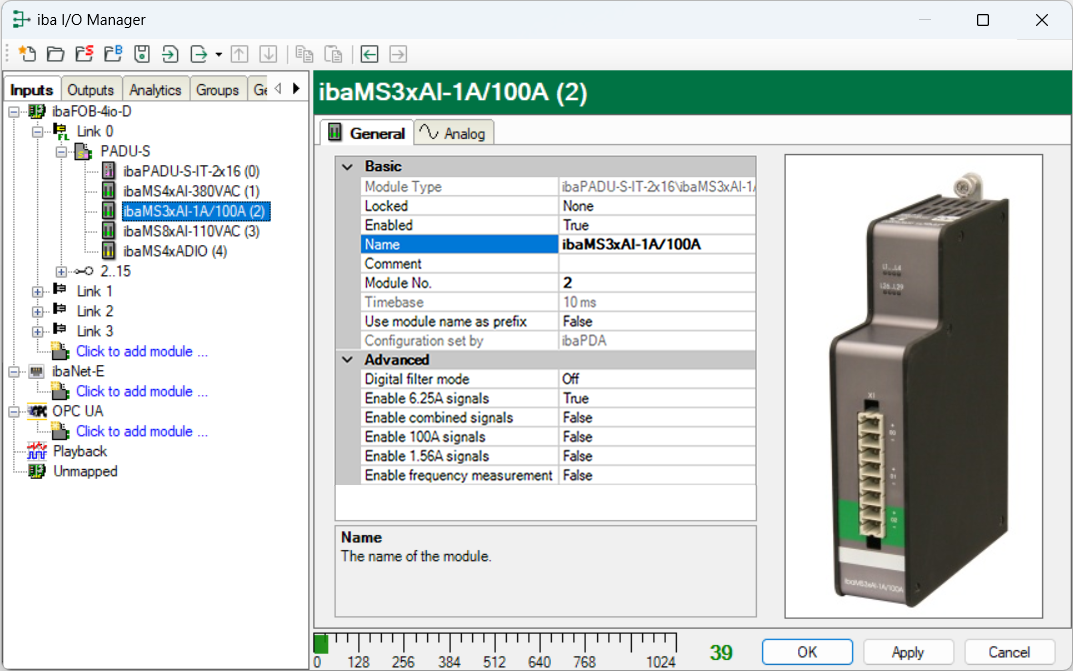Toggle Enable frequency measurement value
Viewport: 1073px width, 671px height.
[x=656, y=476]
